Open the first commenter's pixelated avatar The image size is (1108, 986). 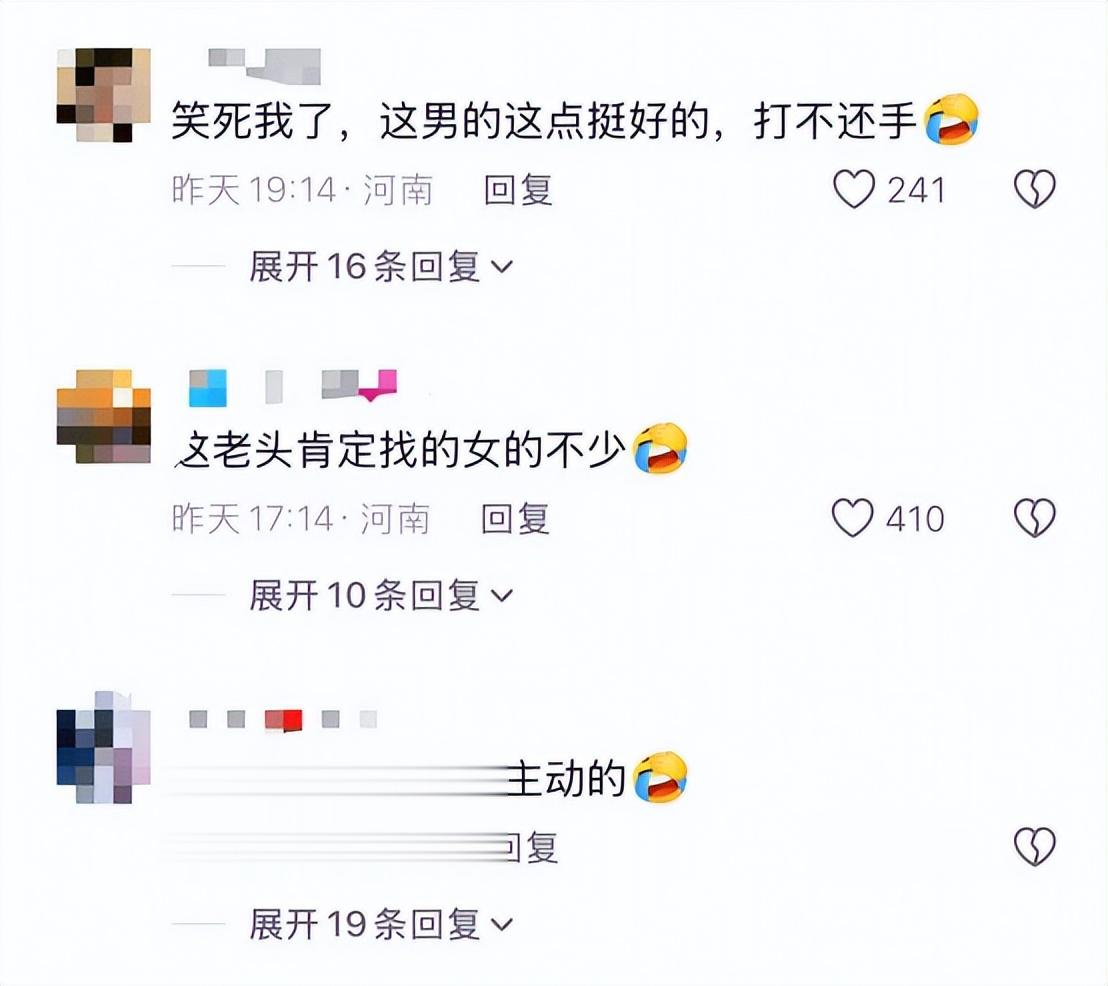[x=103, y=95]
